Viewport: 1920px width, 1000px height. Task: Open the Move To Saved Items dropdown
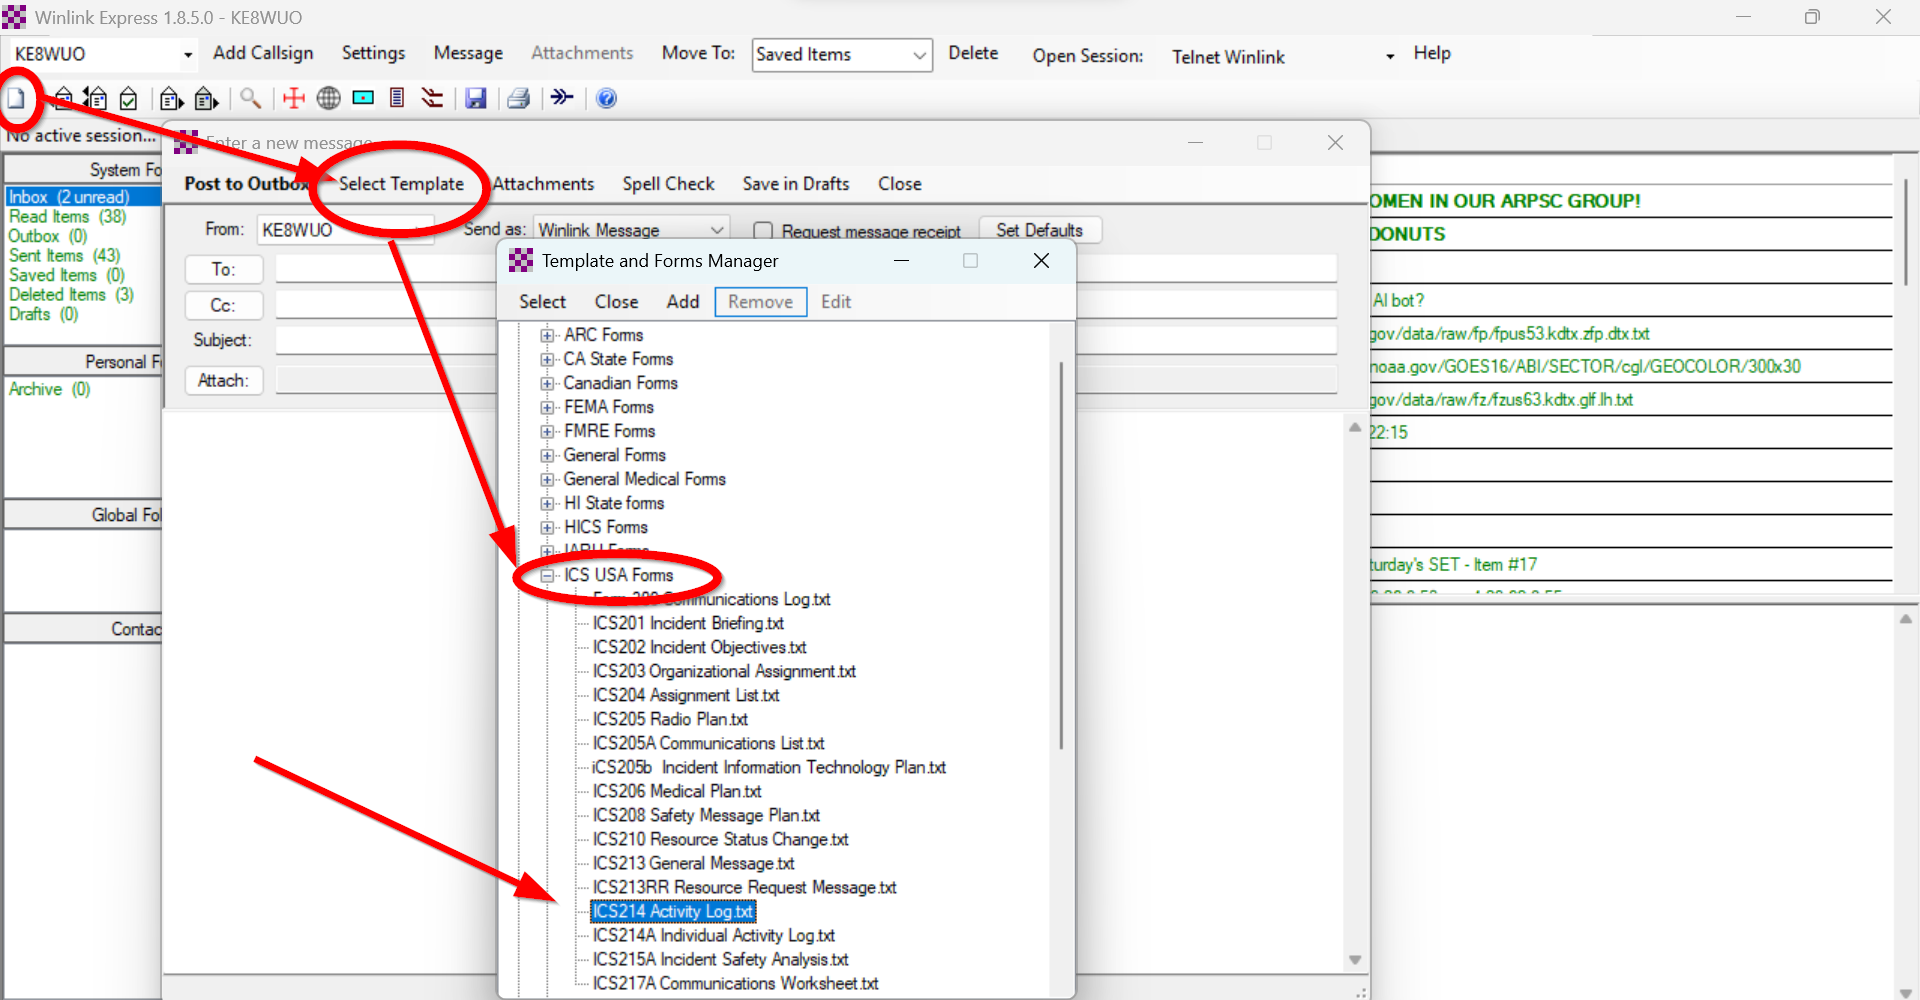pyautogui.click(x=919, y=56)
